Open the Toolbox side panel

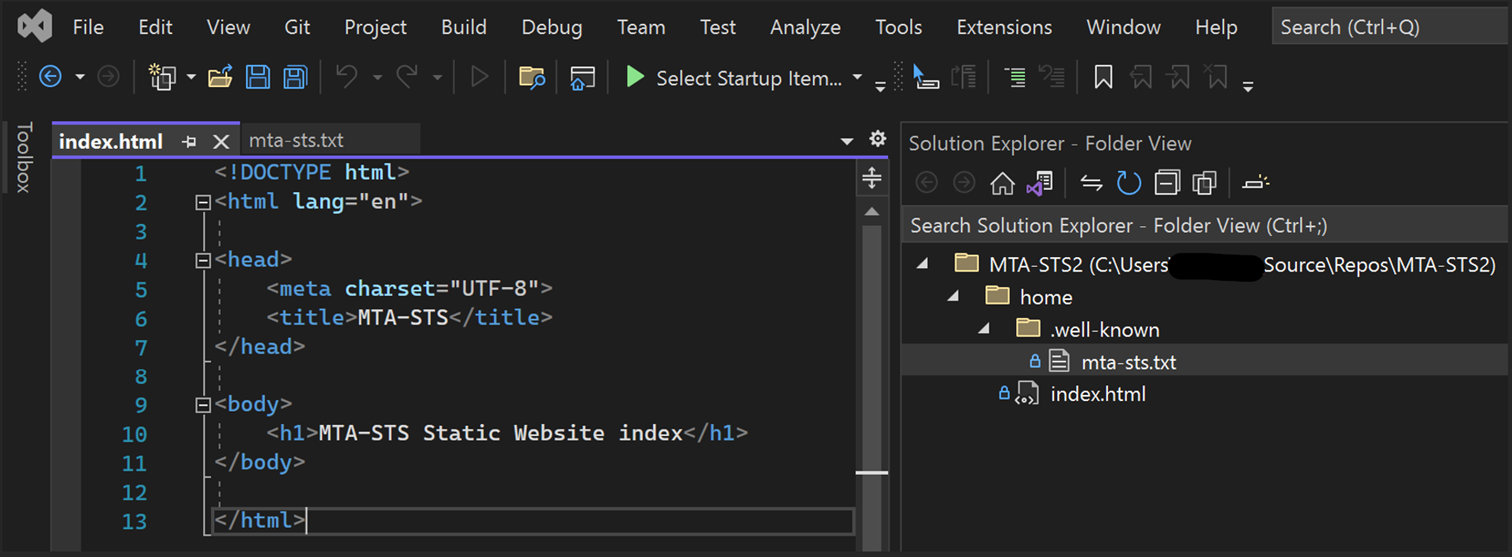(24, 157)
